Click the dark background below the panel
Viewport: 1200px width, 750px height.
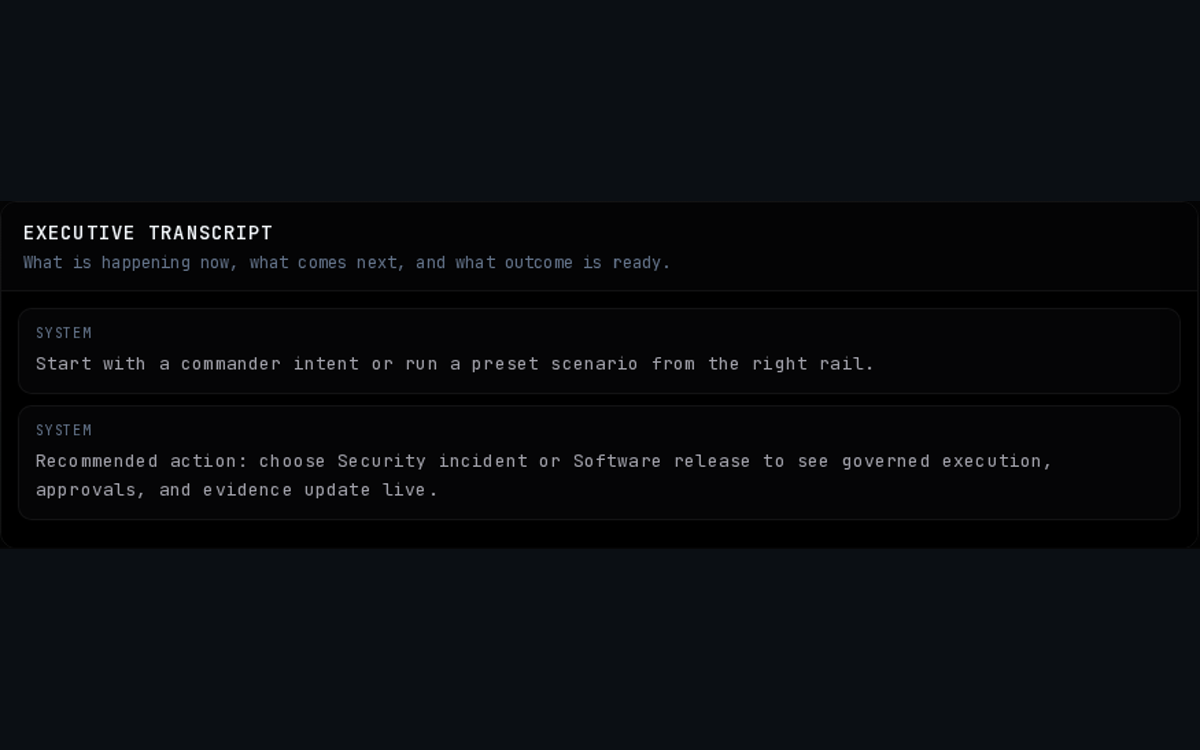(x=600, y=650)
